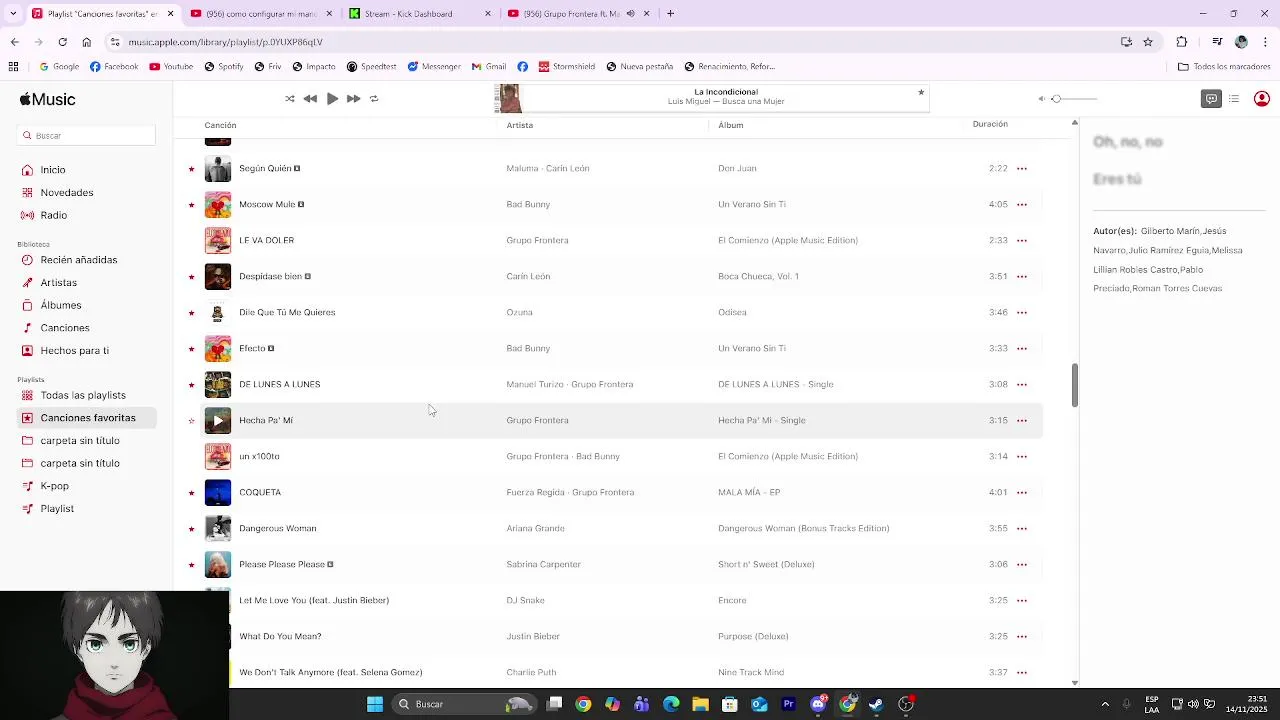Skip to the previous track
This screenshot has height=720, width=1280.
(x=310, y=99)
